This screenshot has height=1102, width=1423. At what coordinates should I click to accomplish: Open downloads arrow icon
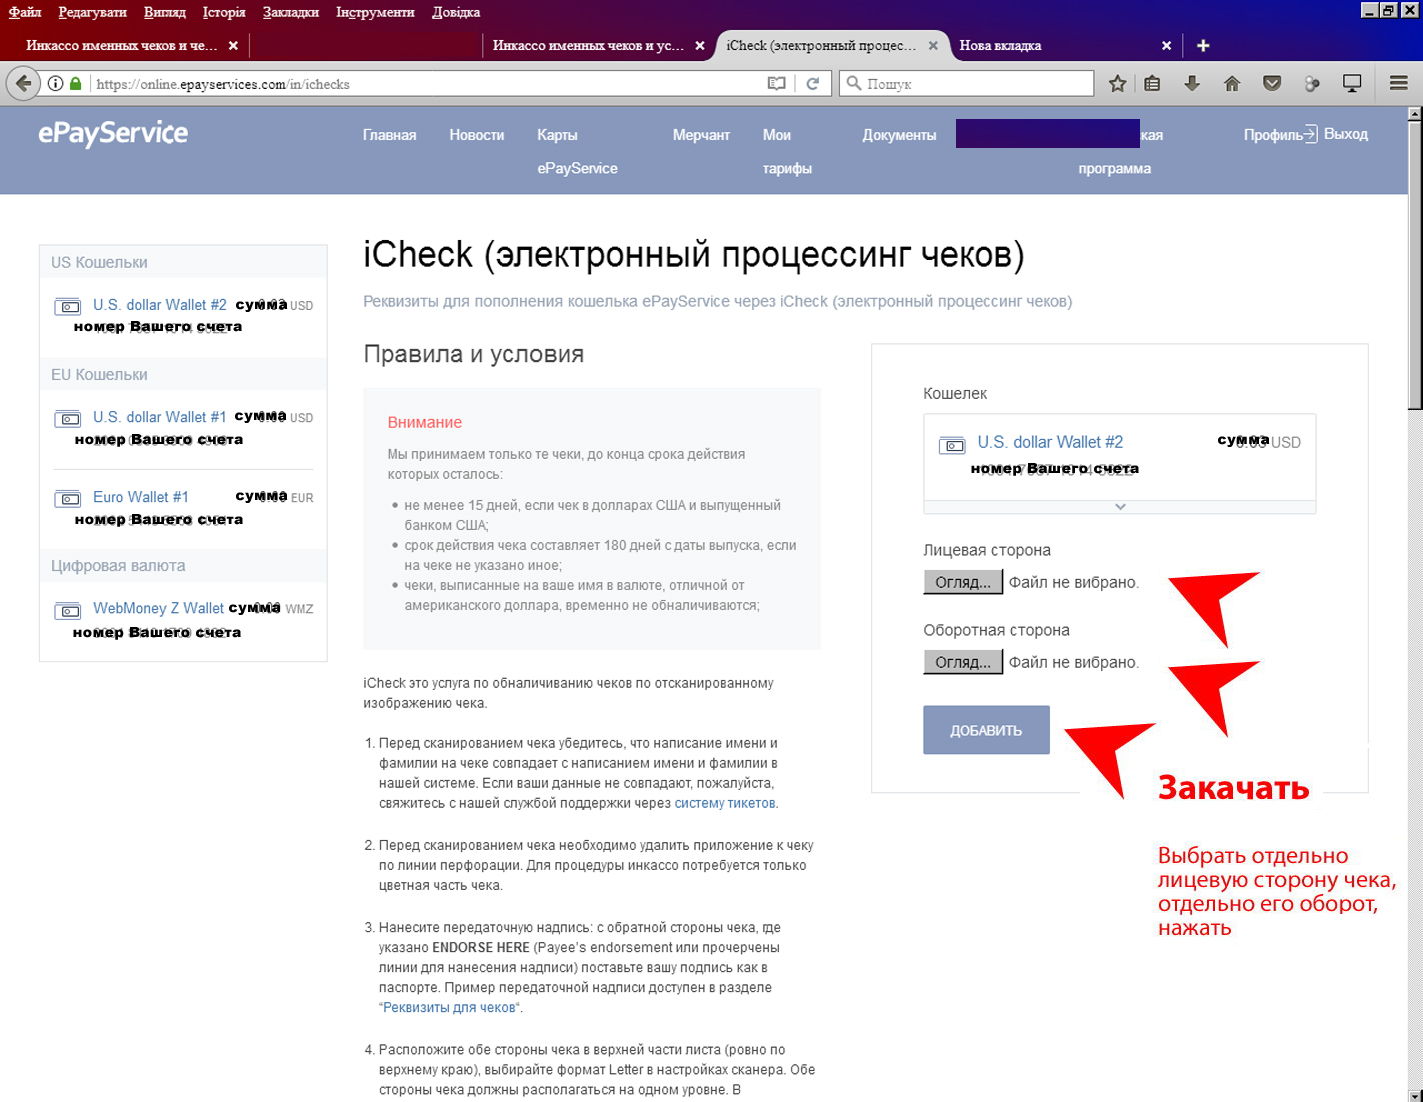(x=1192, y=84)
